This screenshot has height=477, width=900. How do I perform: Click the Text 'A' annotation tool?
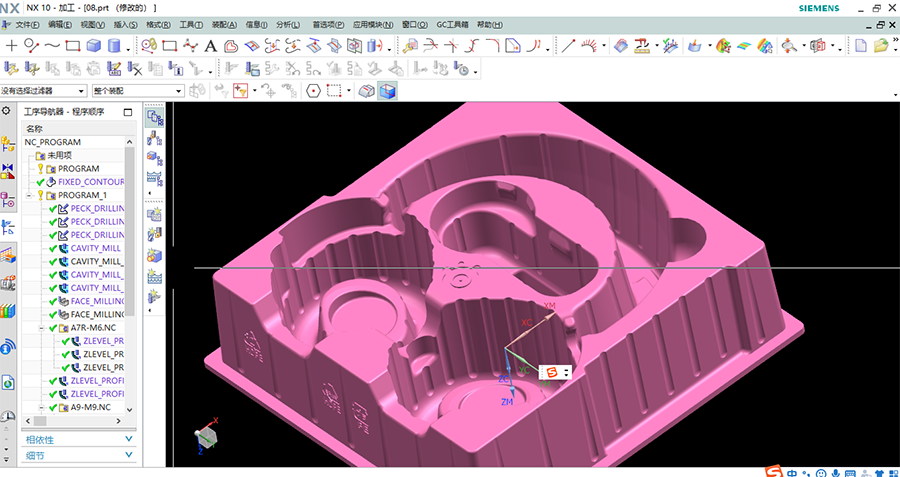pyautogui.click(x=211, y=45)
